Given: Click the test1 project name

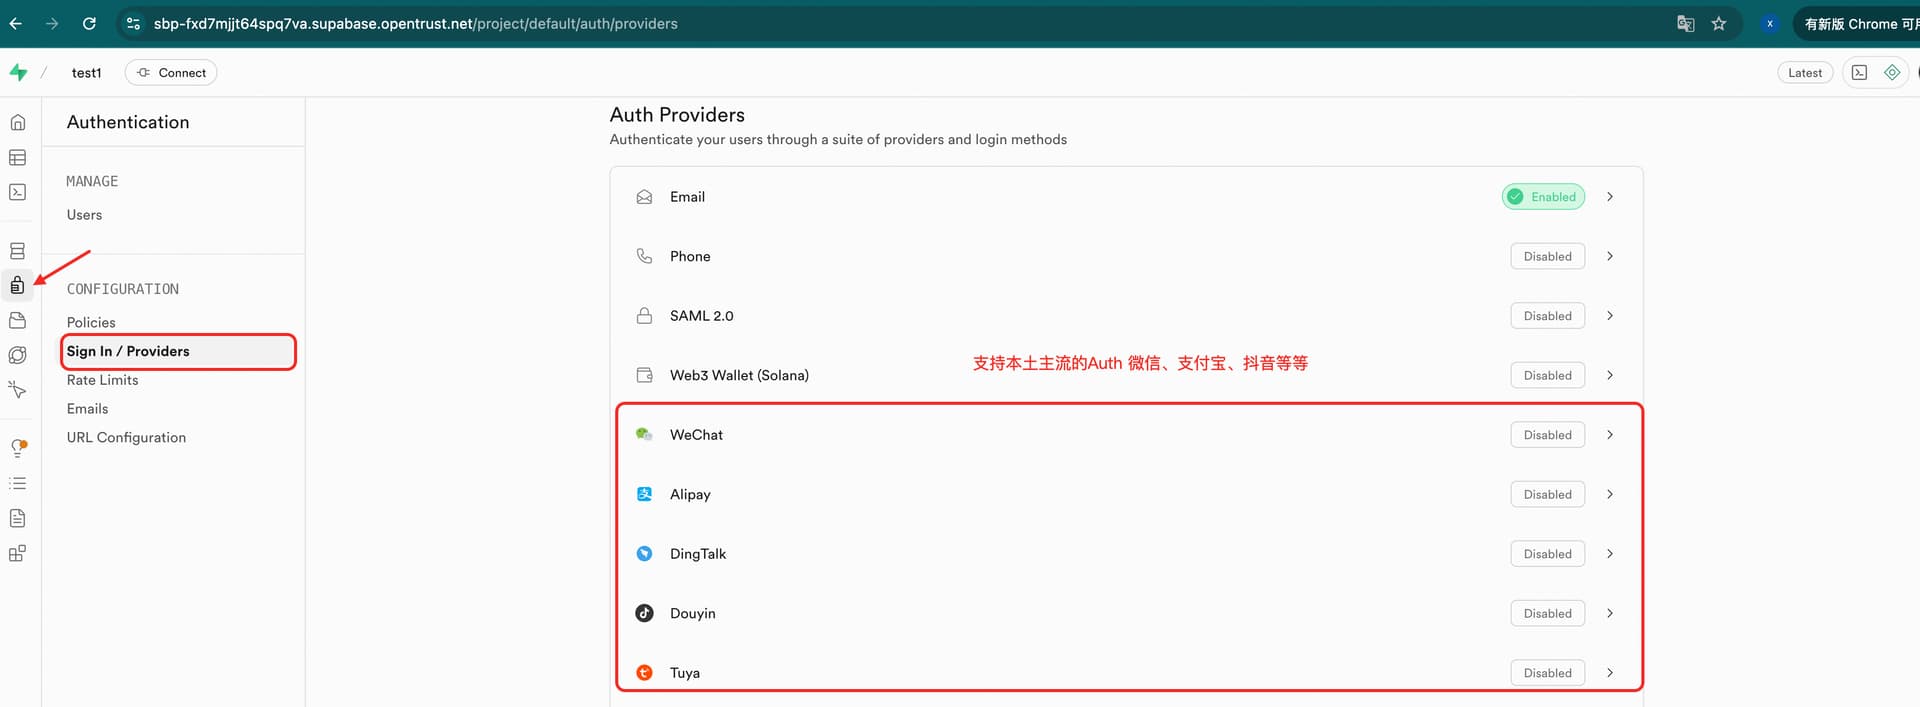Looking at the screenshot, I should pos(86,72).
